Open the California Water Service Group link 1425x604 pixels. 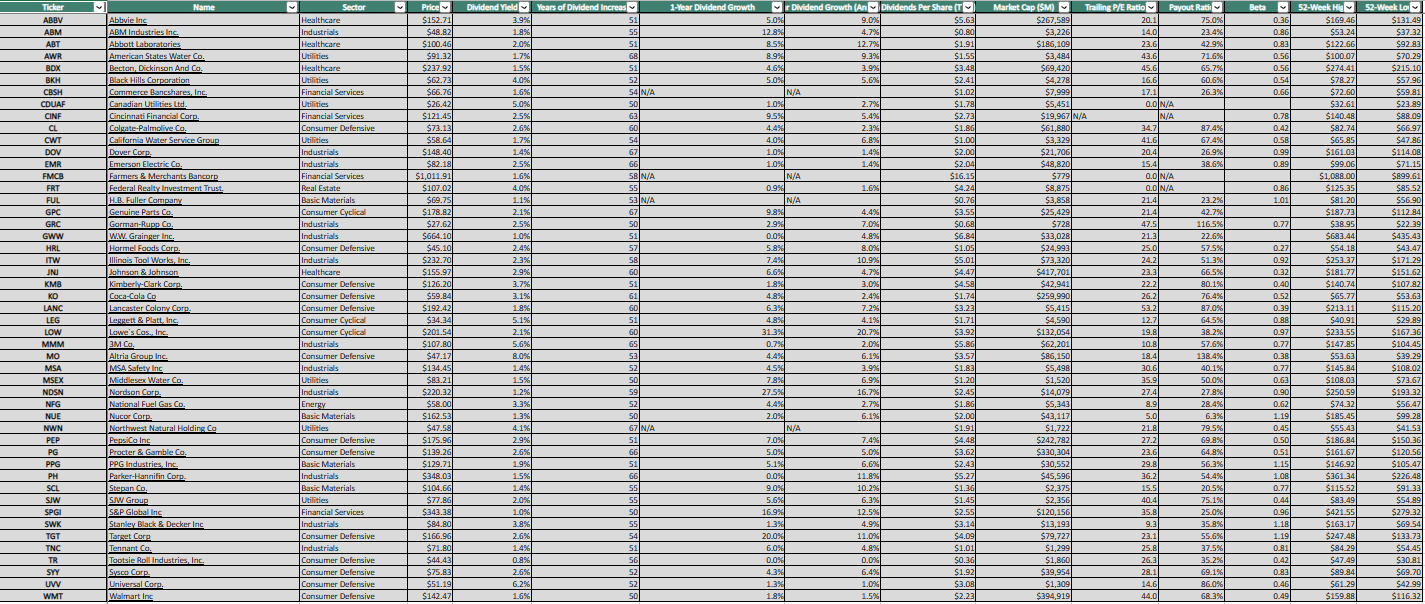[x=164, y=140]
